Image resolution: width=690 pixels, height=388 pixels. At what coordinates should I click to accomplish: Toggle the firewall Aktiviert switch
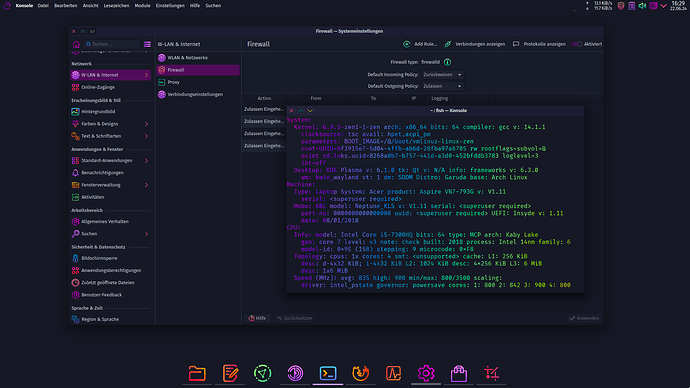577,44
